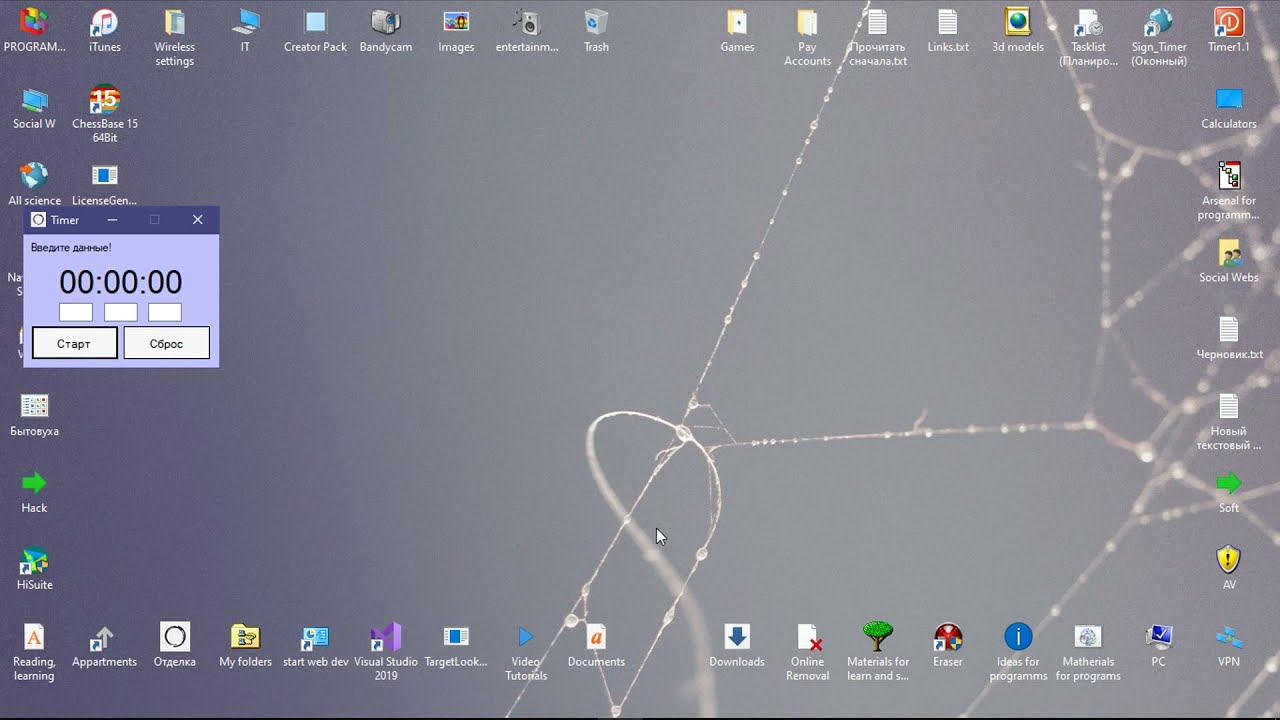This screenshot has height=720, width=1280.
Task: Select the Soft green arrow icon
Action: (1228, 483)
